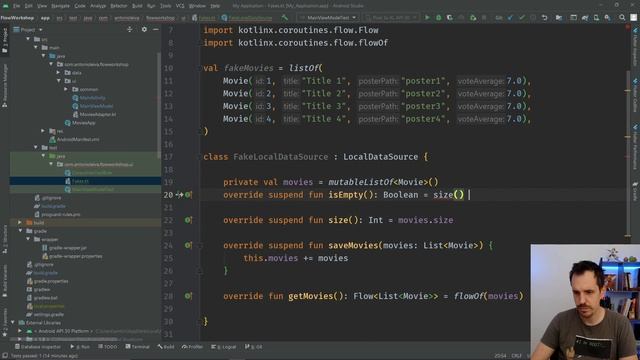Image resolution: width=640 pixels, height=360 pixels.
Task: Click the override gutter icon on line 22
Action: click(x=188, y=220)
